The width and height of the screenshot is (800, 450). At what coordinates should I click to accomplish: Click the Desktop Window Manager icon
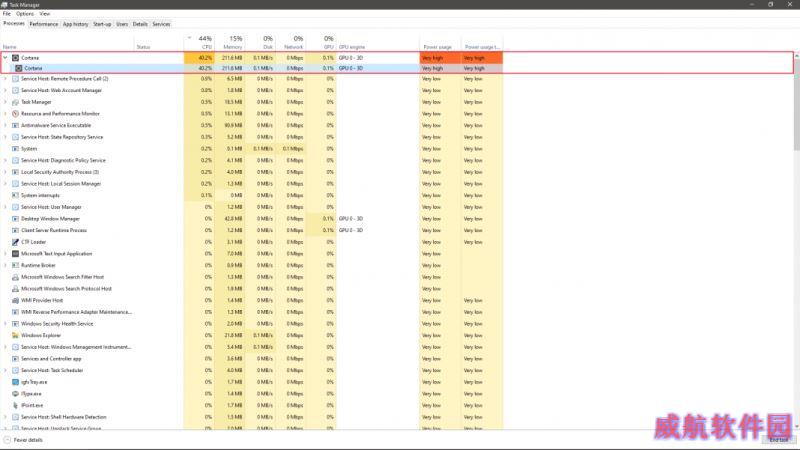click(15, 218)
